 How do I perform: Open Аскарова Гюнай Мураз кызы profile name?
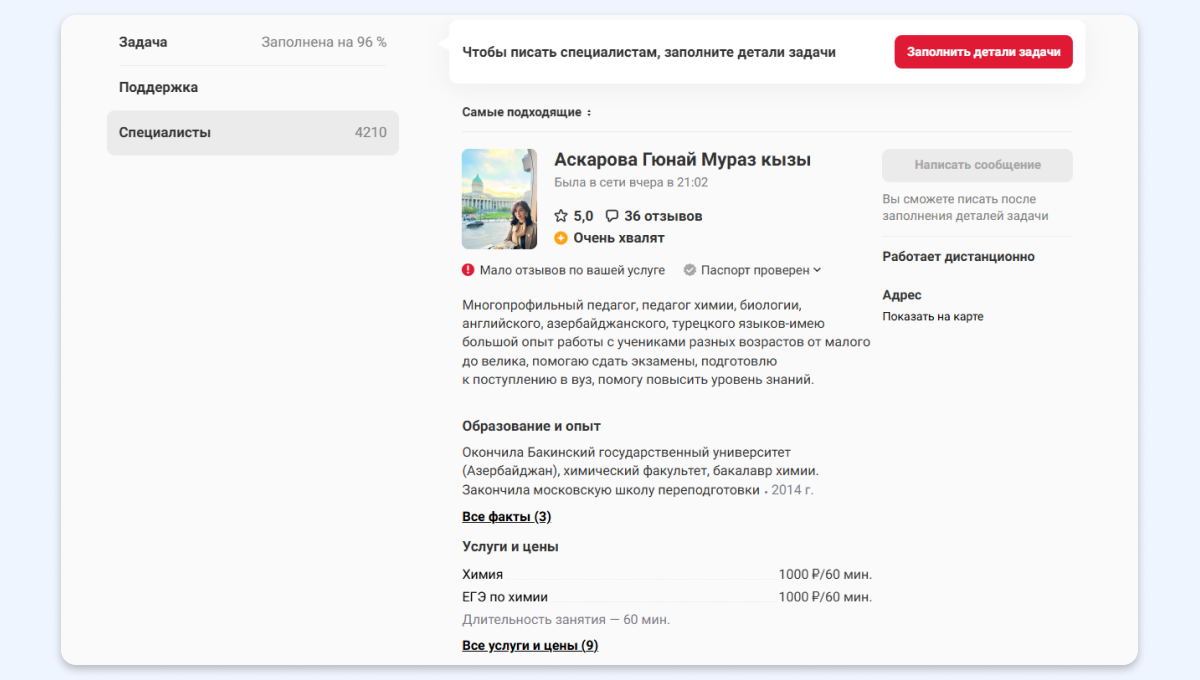pos(682,160)
